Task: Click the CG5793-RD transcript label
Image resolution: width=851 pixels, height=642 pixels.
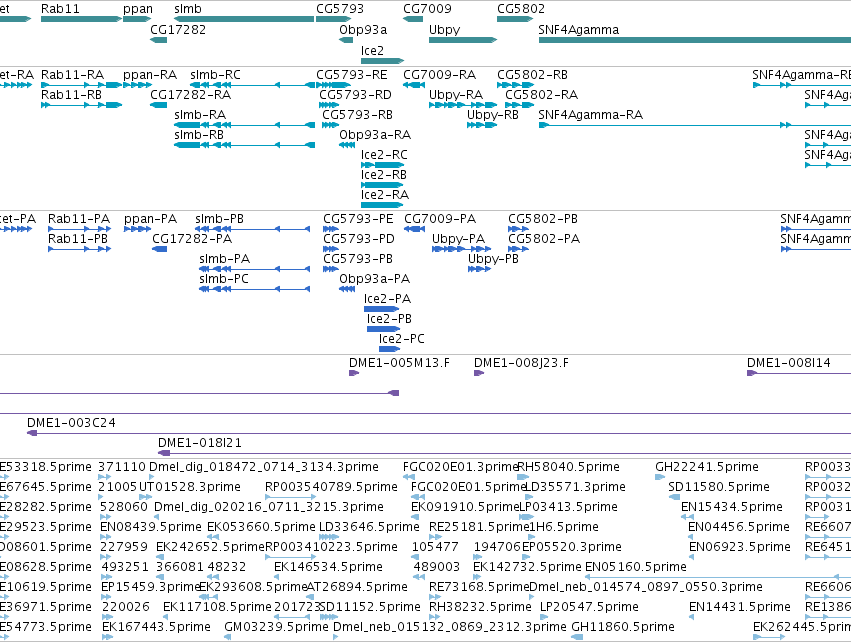Action: pyautogui.click(x=355, y=95)
